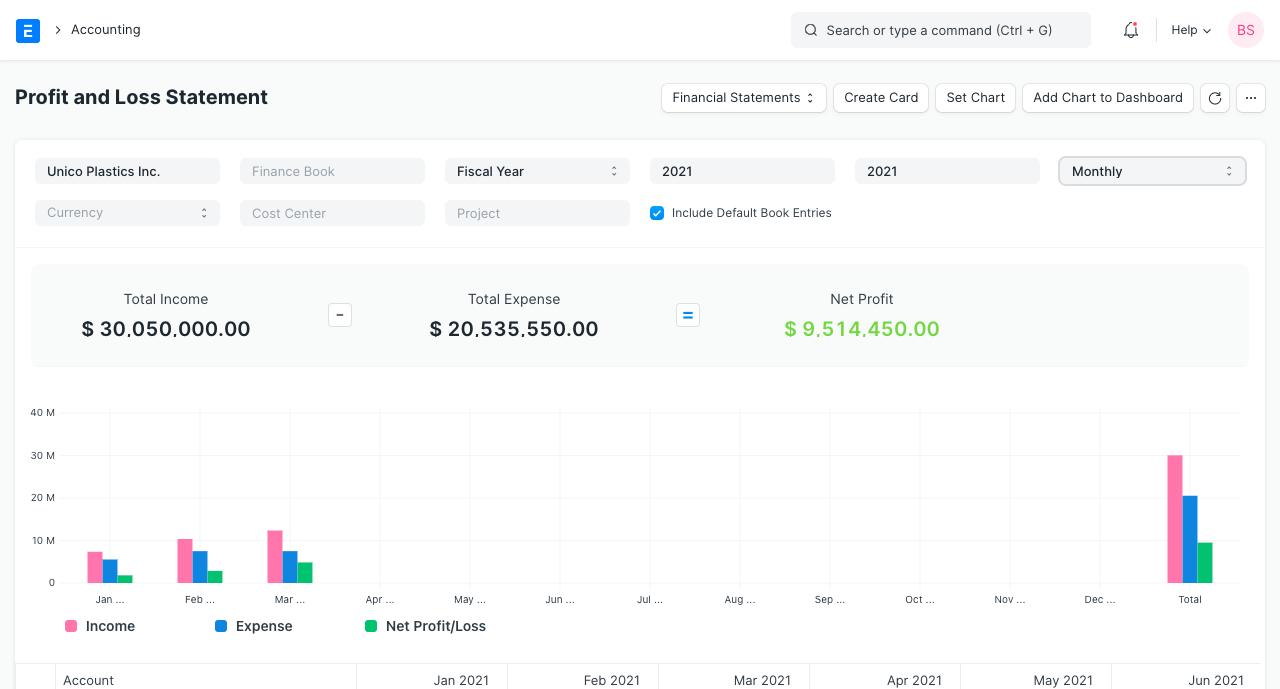The width and height of the screenshot is (1280, 689).
Task: Open the Fiscal Year filter dropdown
Action: pos(537,171)
